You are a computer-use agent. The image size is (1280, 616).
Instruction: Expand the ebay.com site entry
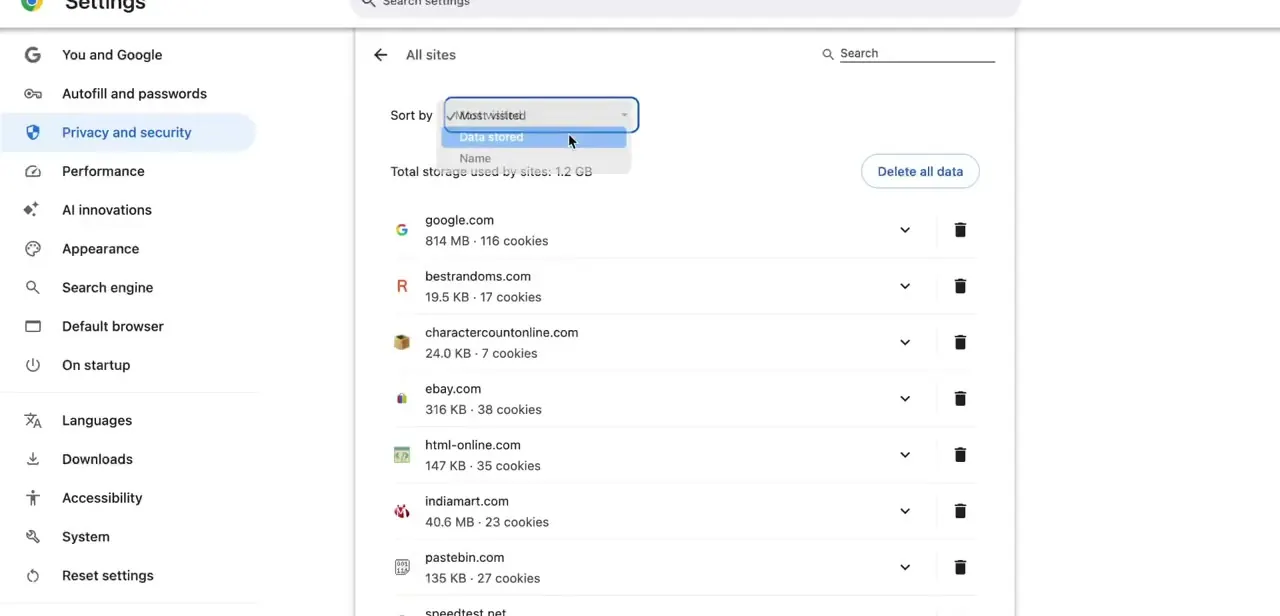point(905,398)
